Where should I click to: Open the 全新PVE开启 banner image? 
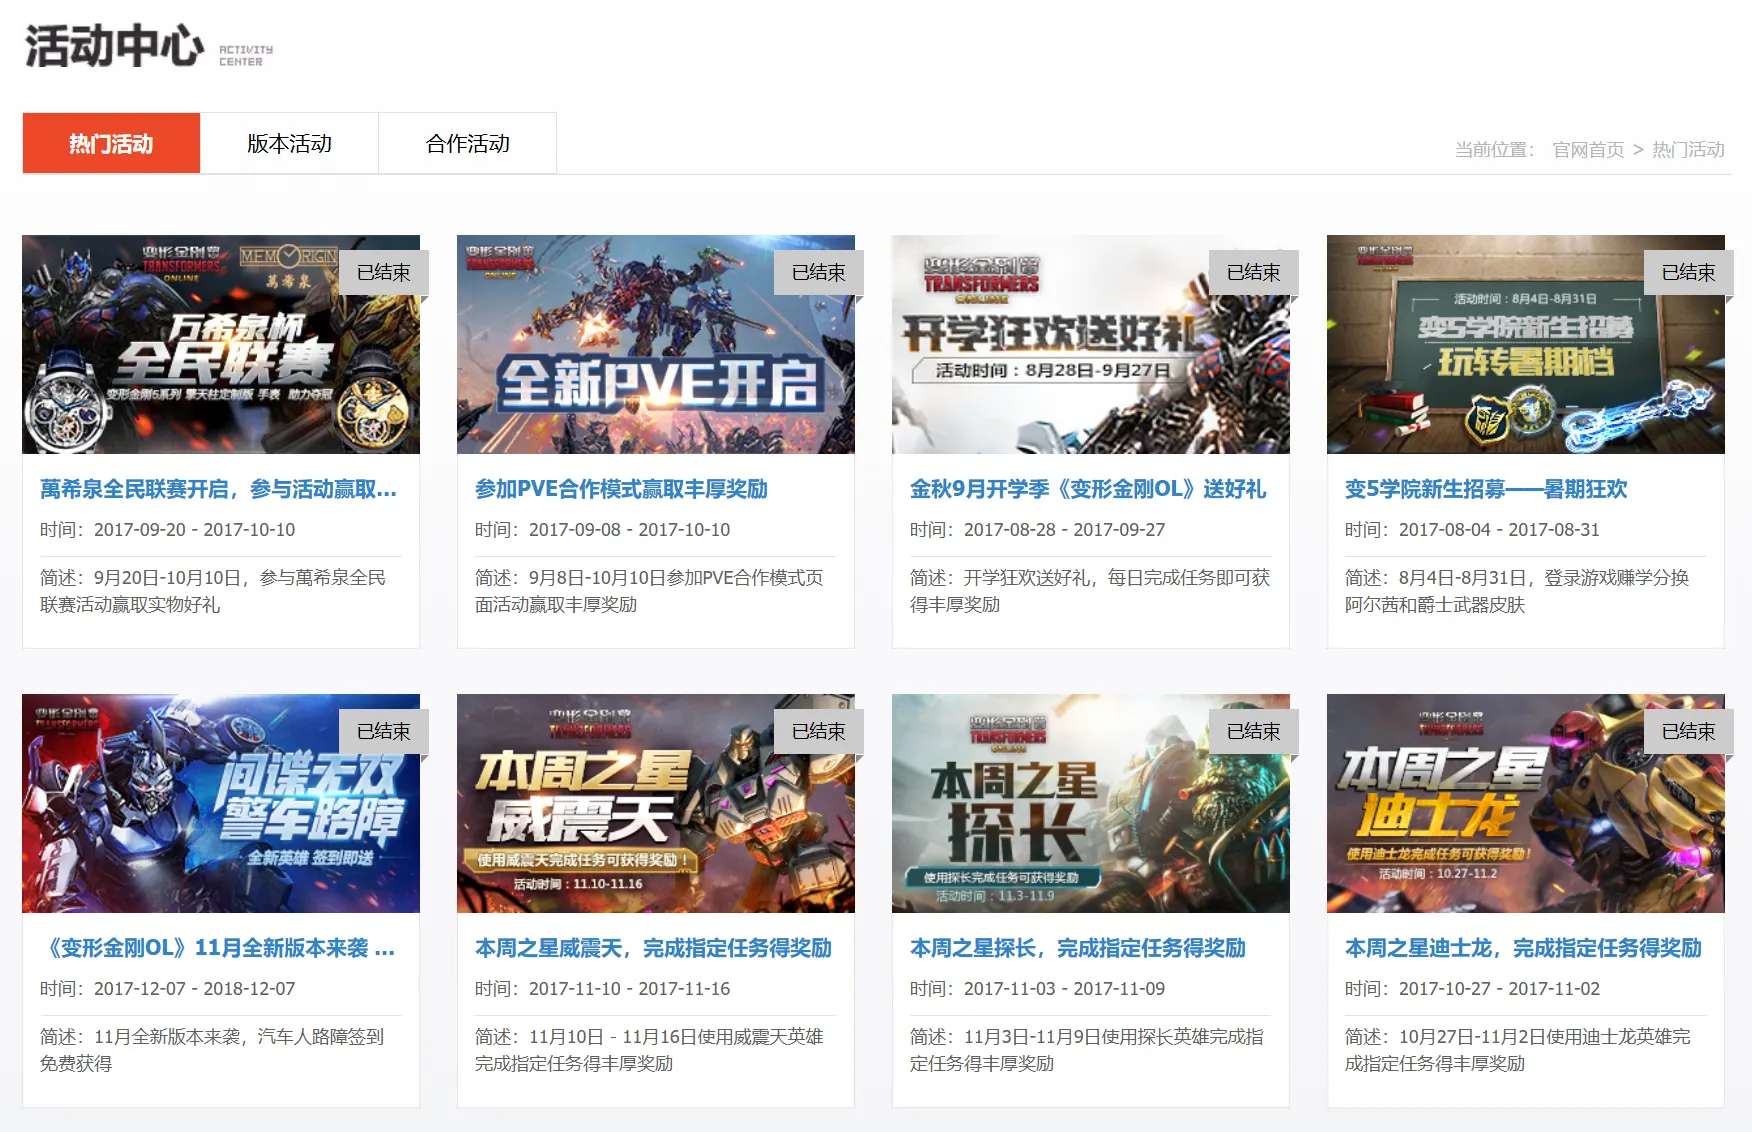click(656, 344)
